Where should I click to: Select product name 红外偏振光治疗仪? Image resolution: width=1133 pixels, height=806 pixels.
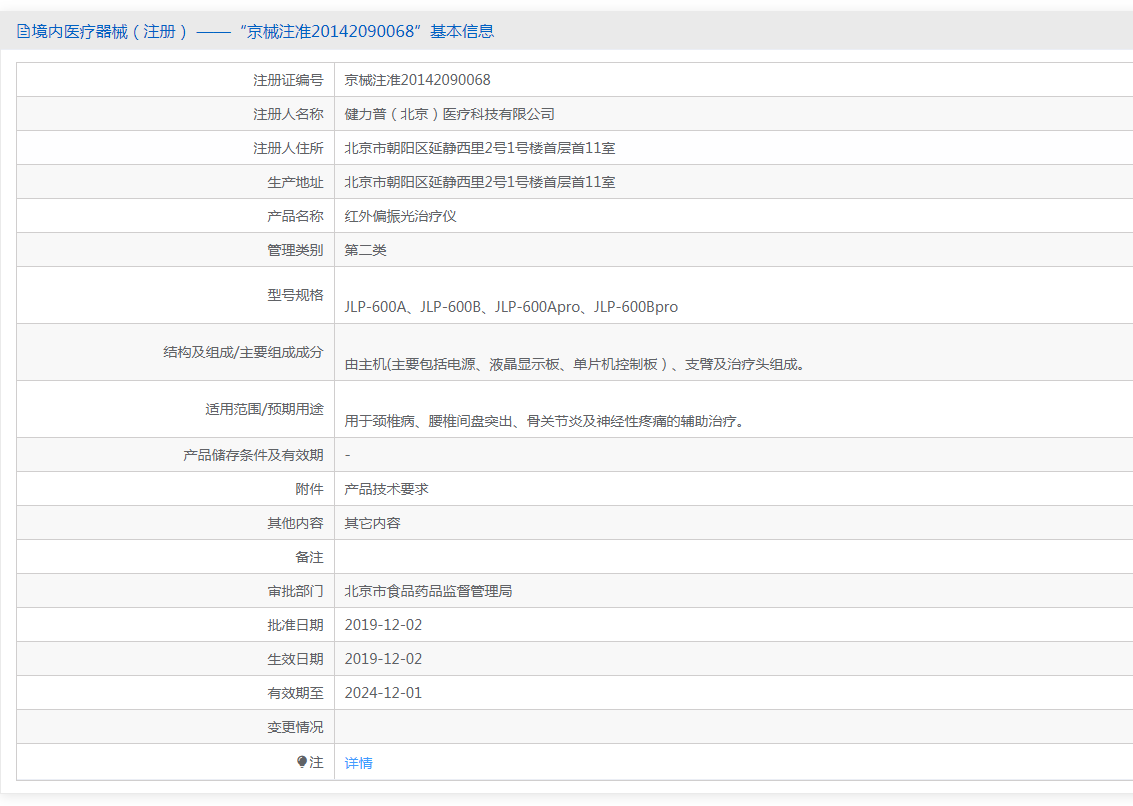tap(400, 215)
